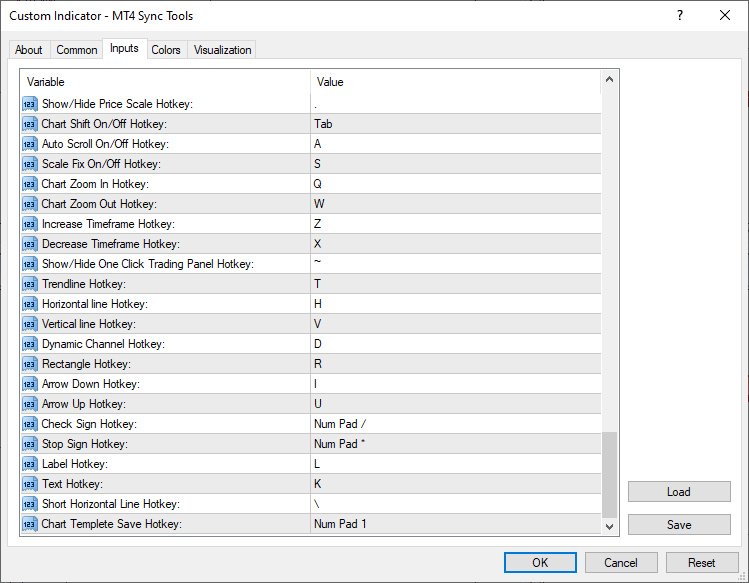Click the Cancel button

tap(621, 562)
